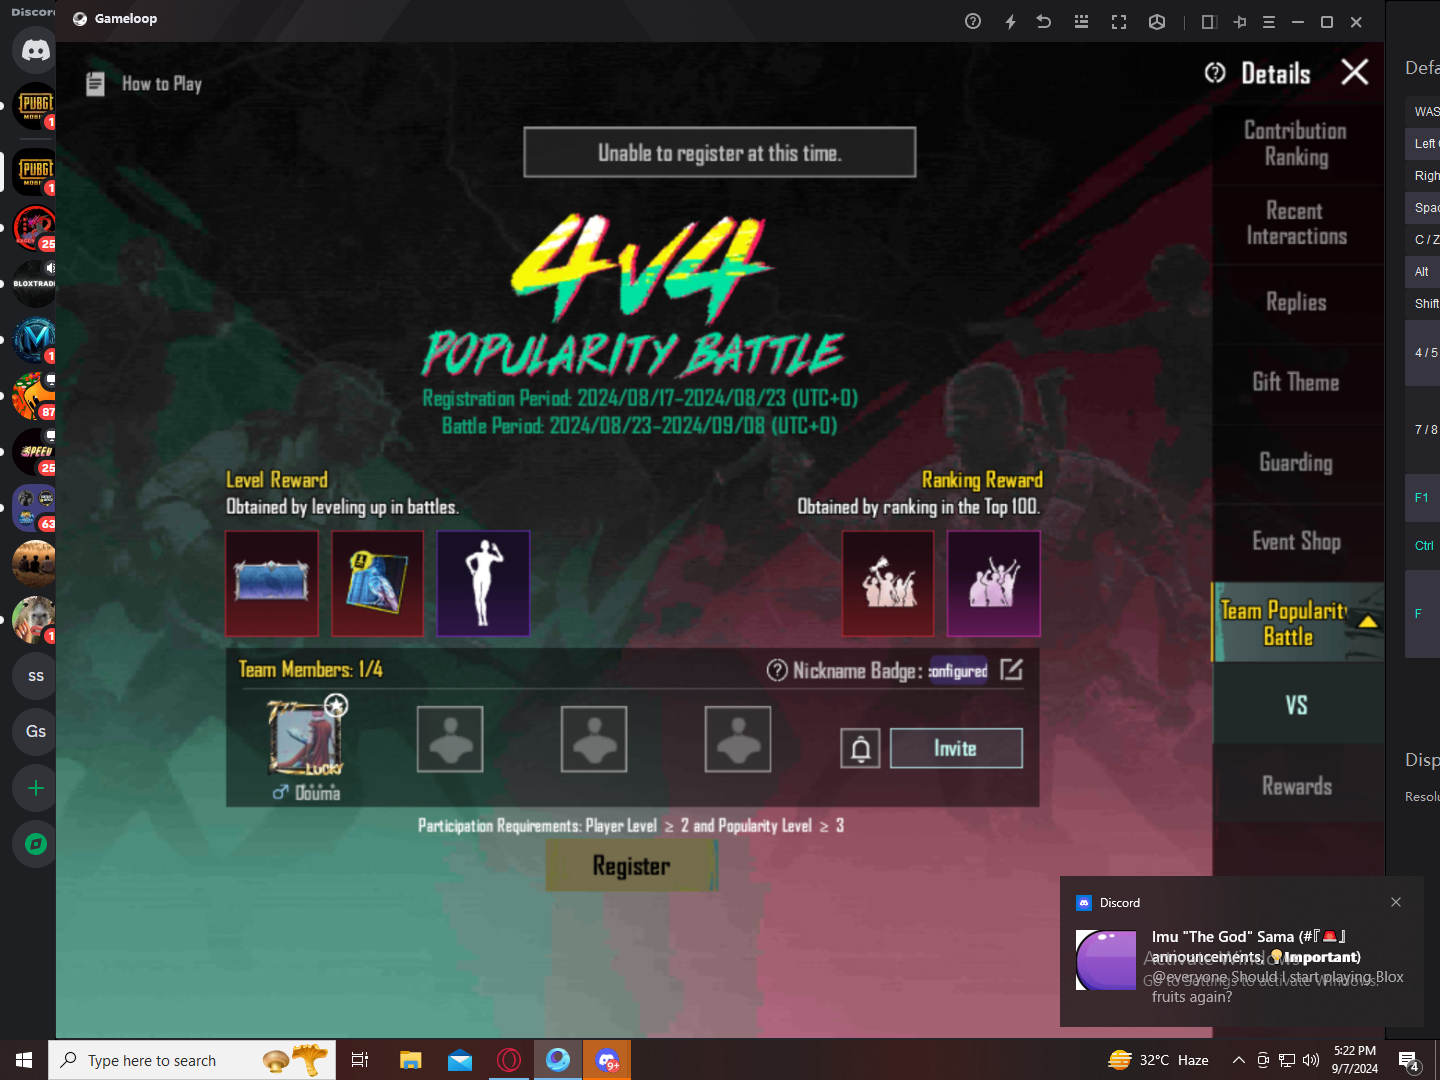This screenshot has height=1080, width=1440.
Task: Select the Gift Theme tab
Action: [x=1297, y=382]
